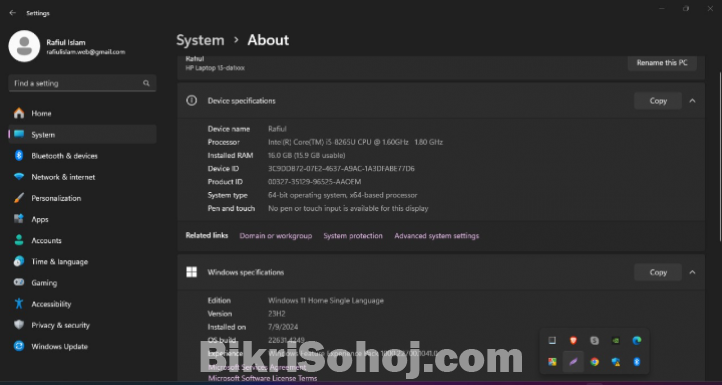Click the 16.0 GB installed RAM value

(307, 155)
